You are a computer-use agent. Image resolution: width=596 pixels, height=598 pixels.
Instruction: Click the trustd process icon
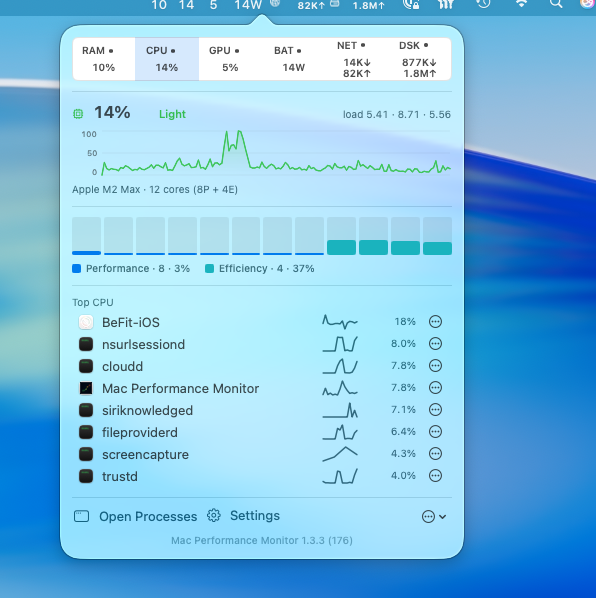pyautogui.click(x=86, y=476)
